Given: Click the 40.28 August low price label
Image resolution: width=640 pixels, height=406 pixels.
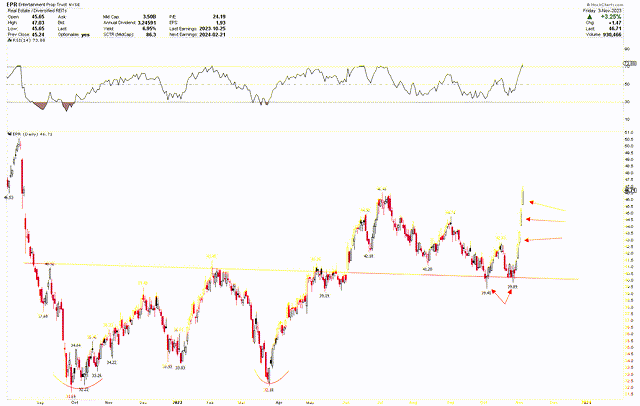Looking at the screenshot, I should (427, 269).
